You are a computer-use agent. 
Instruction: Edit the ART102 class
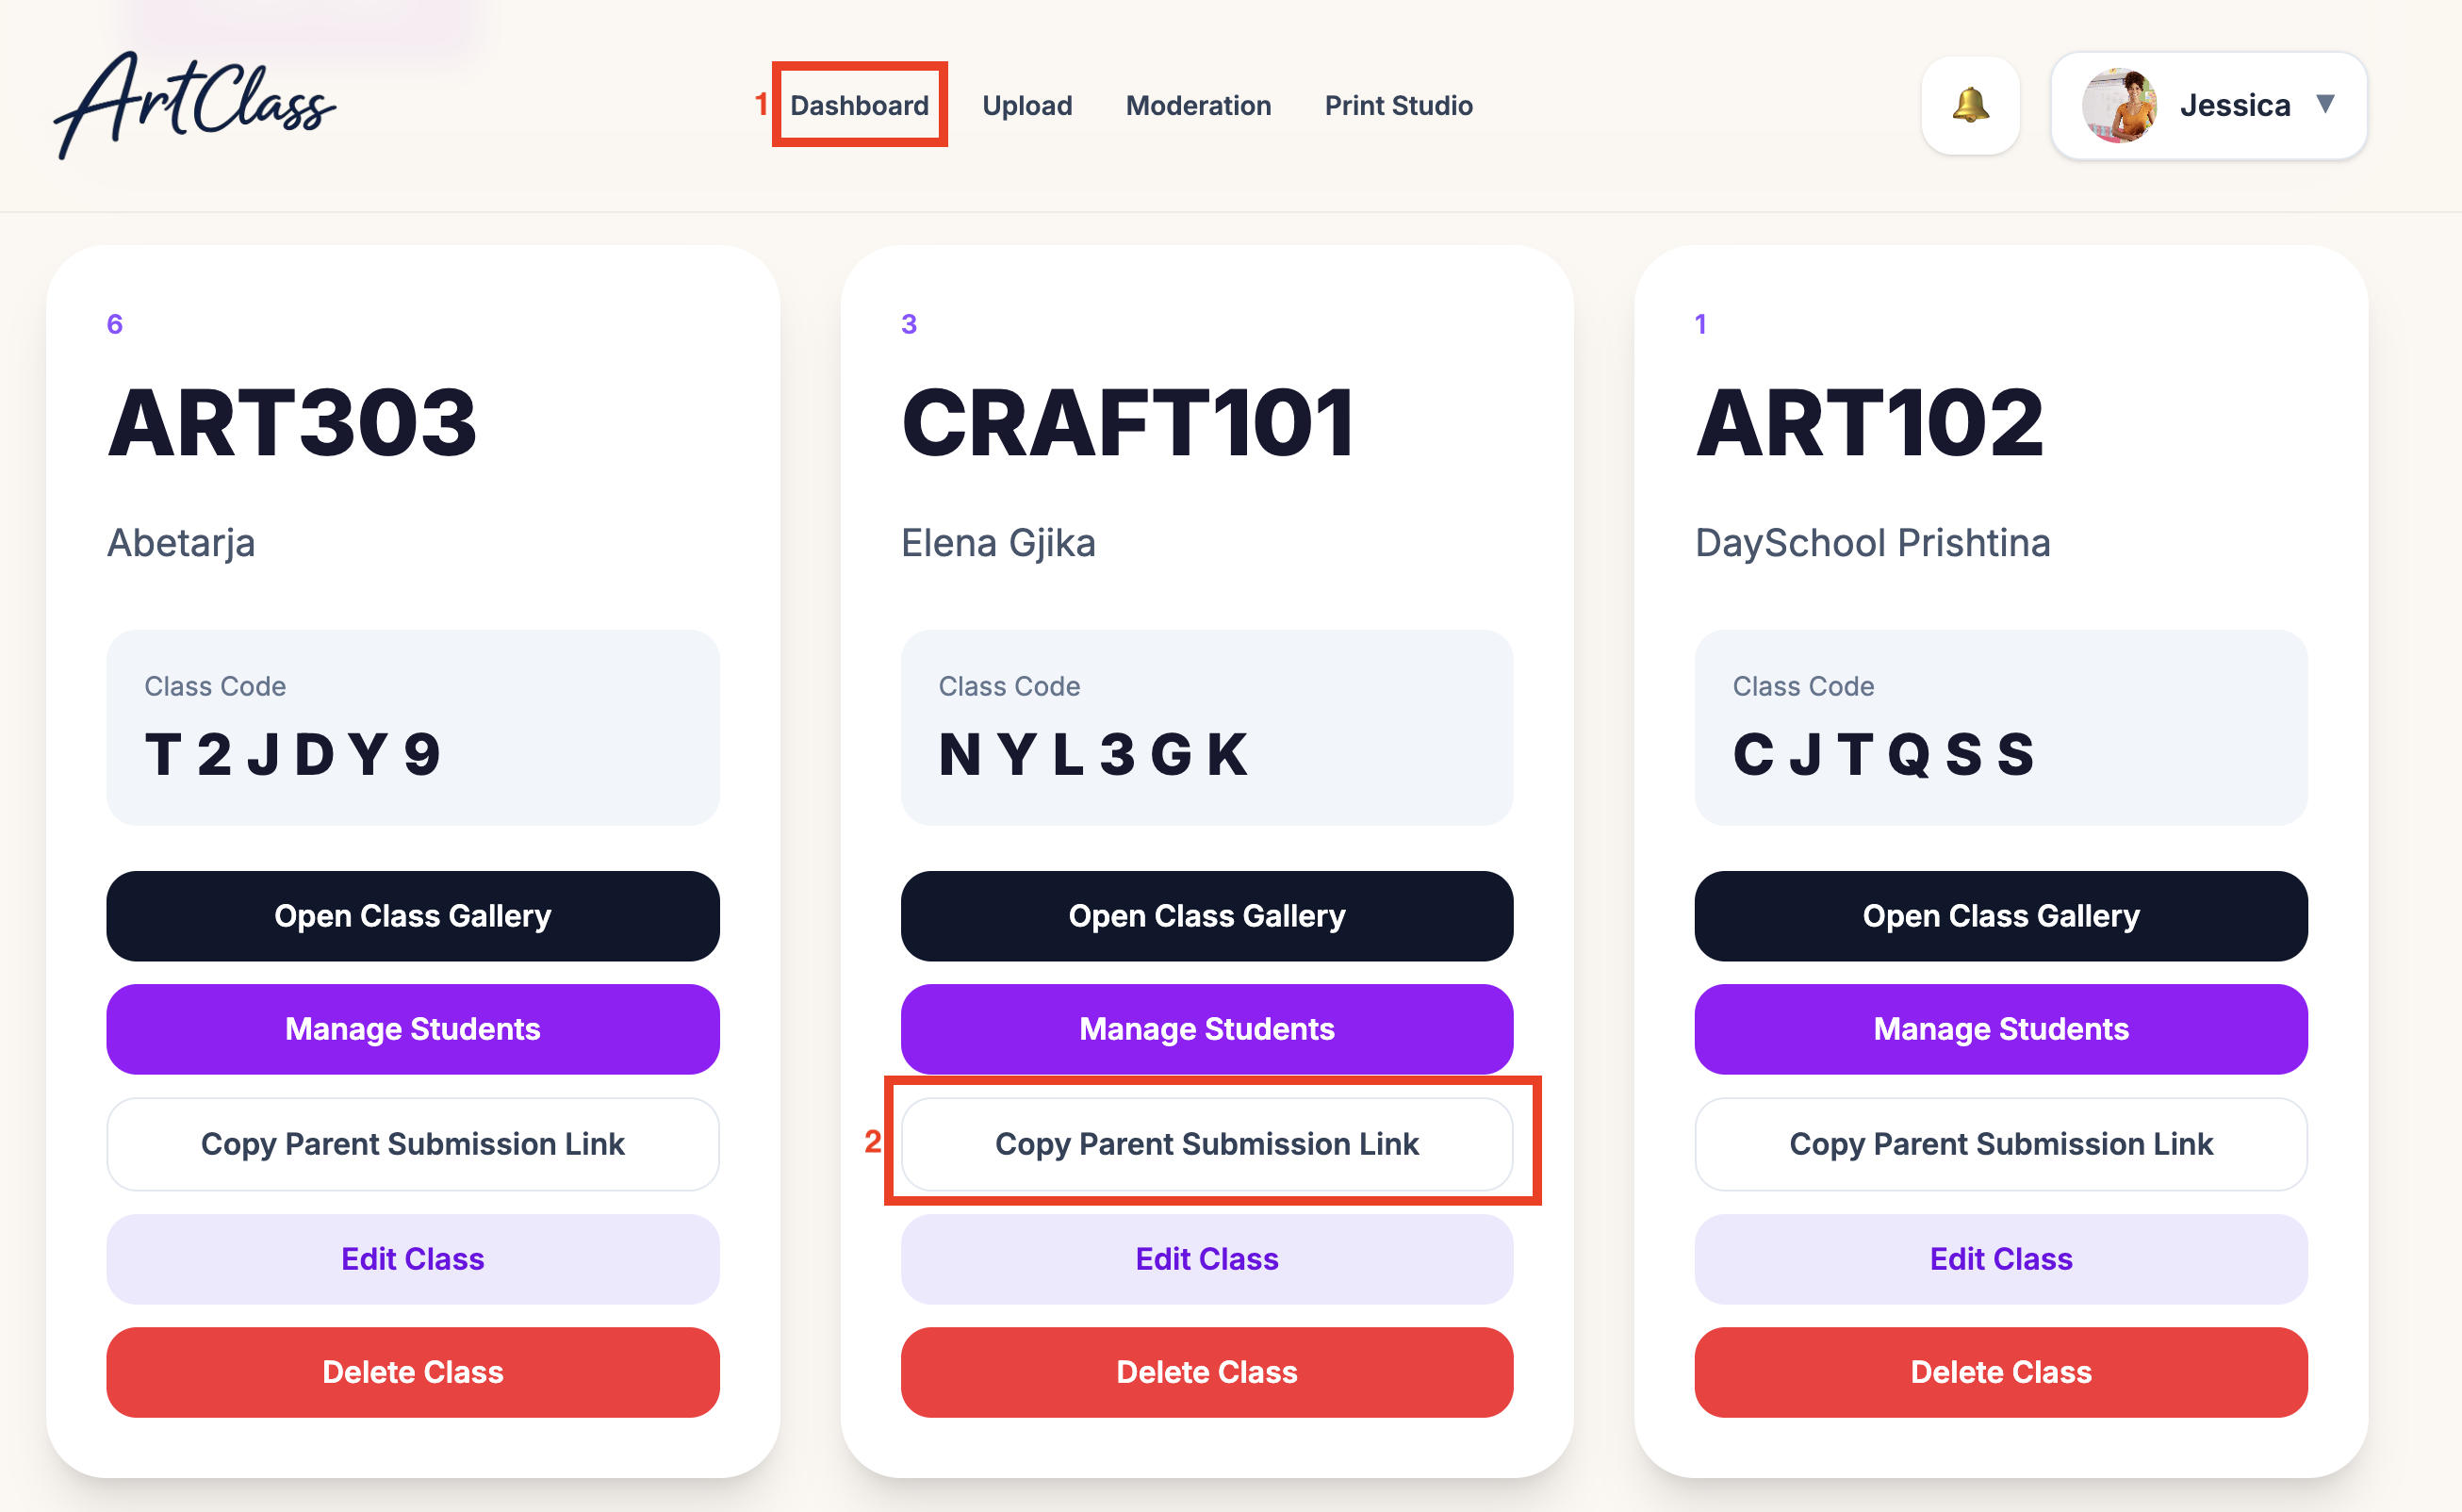(2001, 1259)
